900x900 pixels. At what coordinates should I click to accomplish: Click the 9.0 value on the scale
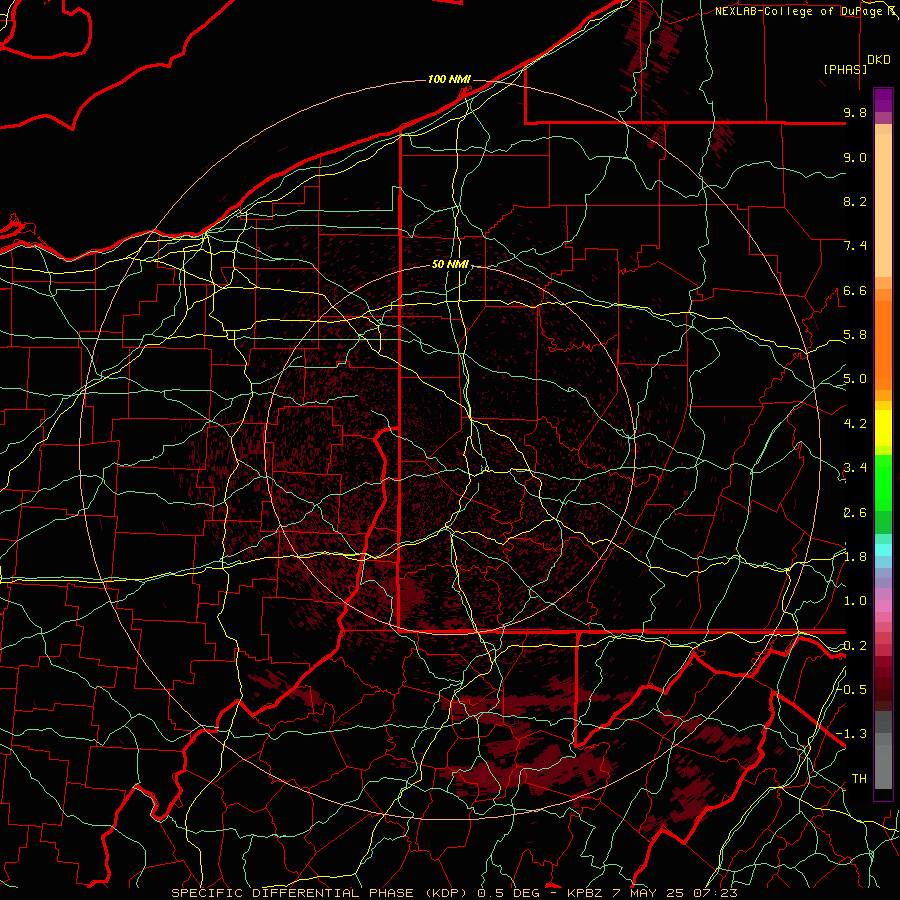(855, 157)
